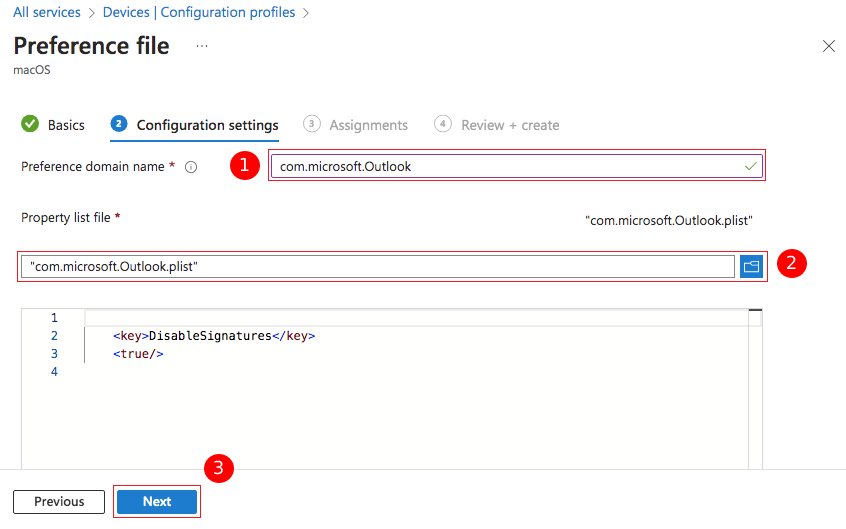Viewport: 846px width, 529px height.
Task: Click the green checkmark icon beside Basics
Action: [30, 125]
